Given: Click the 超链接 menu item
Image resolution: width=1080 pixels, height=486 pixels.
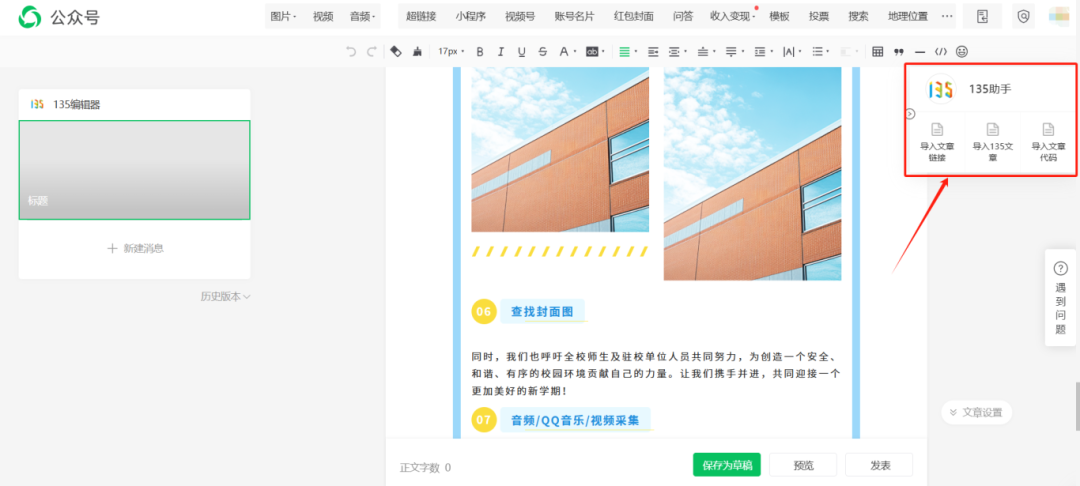Looking at the screenshot, I should pyautogui.click(x=421, y=17).
